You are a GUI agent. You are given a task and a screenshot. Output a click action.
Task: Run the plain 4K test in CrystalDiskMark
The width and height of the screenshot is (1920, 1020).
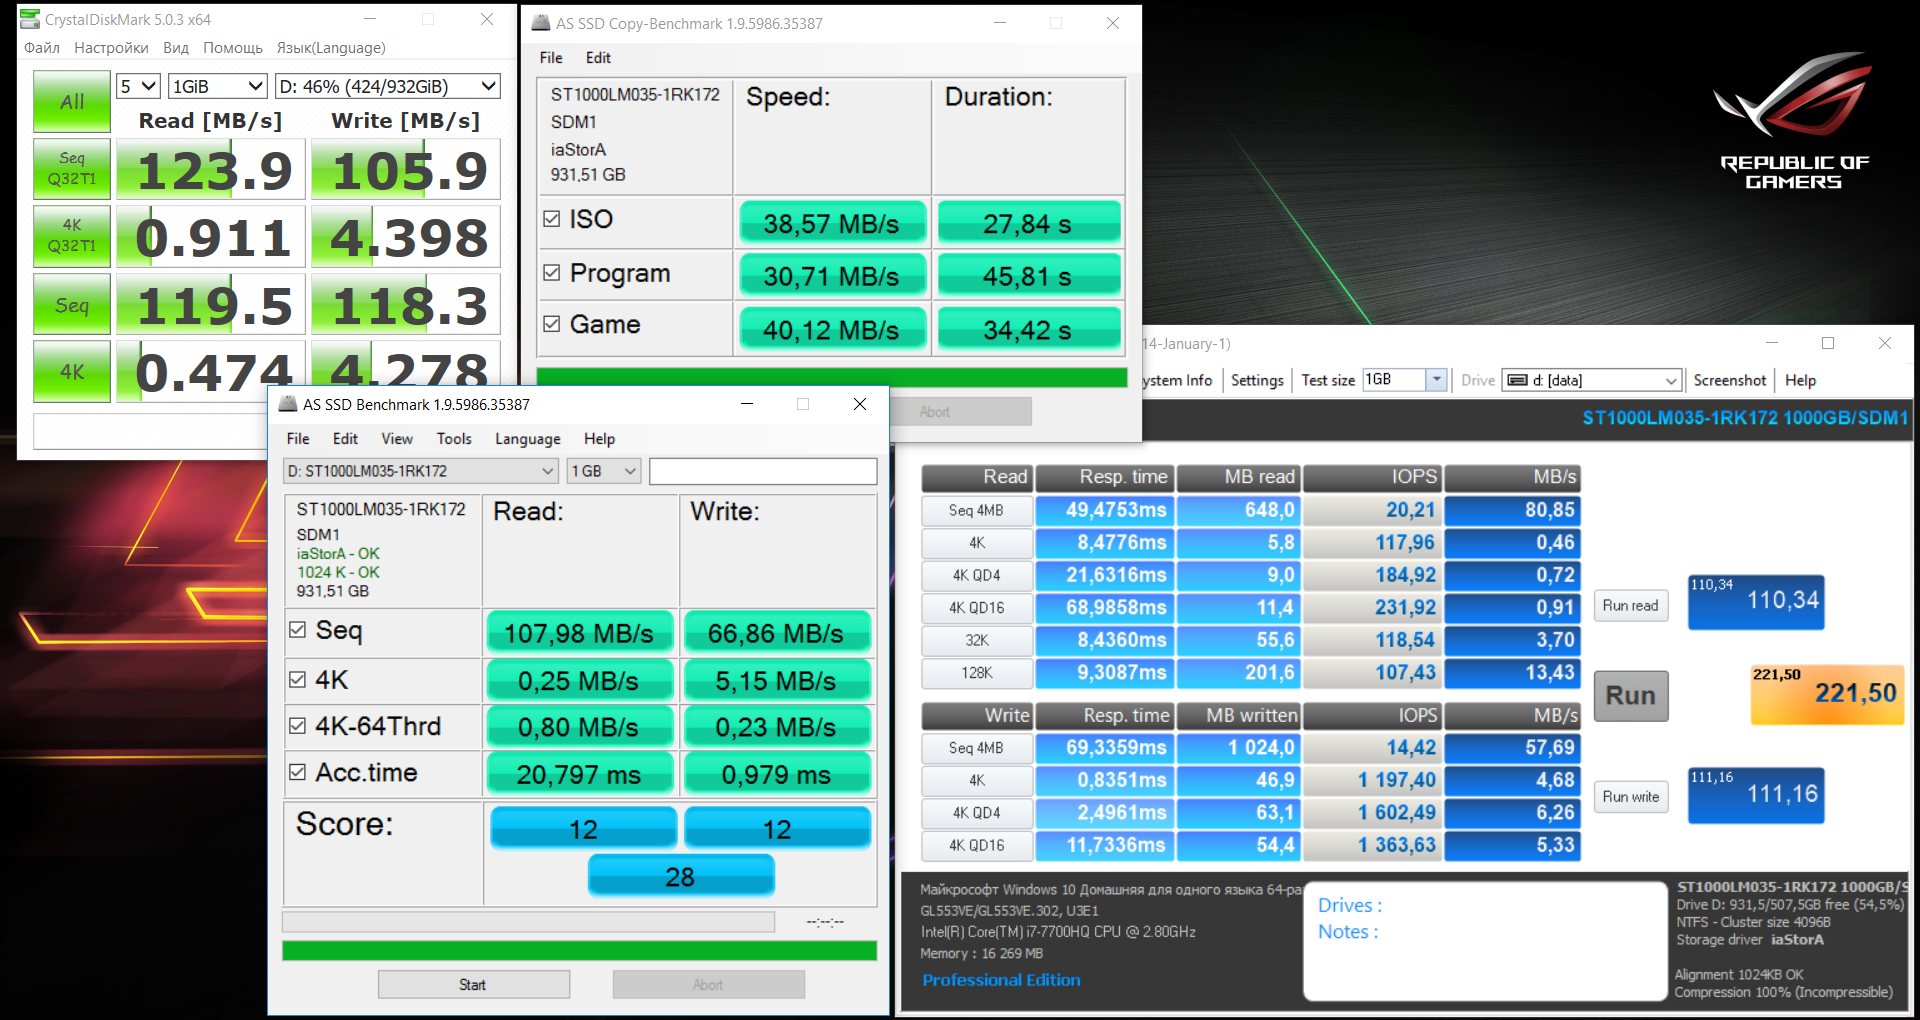[72, 371]
